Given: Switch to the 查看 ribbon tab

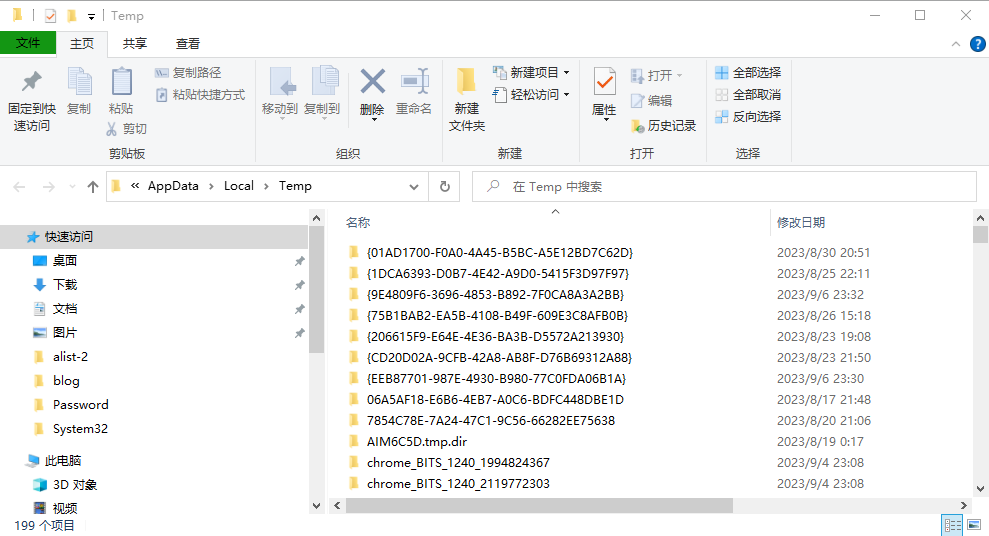Looking at the screenshot, I should (x=187, y=44).
